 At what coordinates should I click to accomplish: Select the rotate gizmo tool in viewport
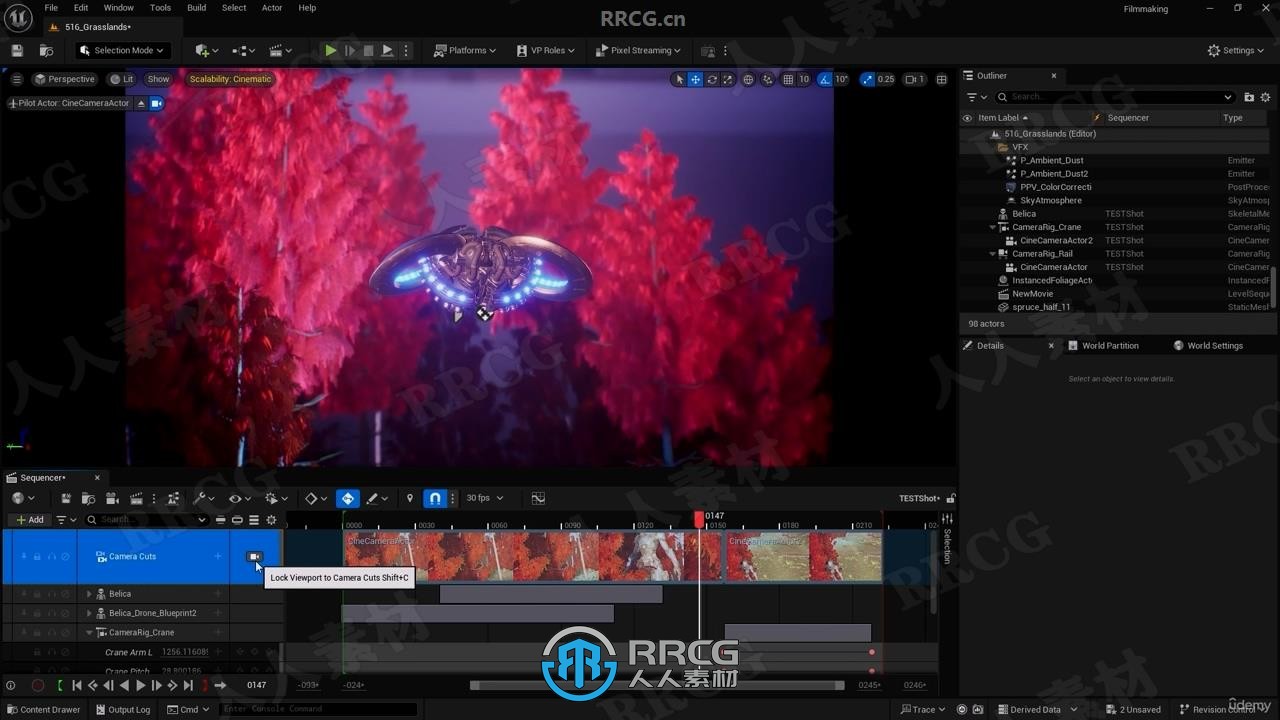click(x=711, y=79)
